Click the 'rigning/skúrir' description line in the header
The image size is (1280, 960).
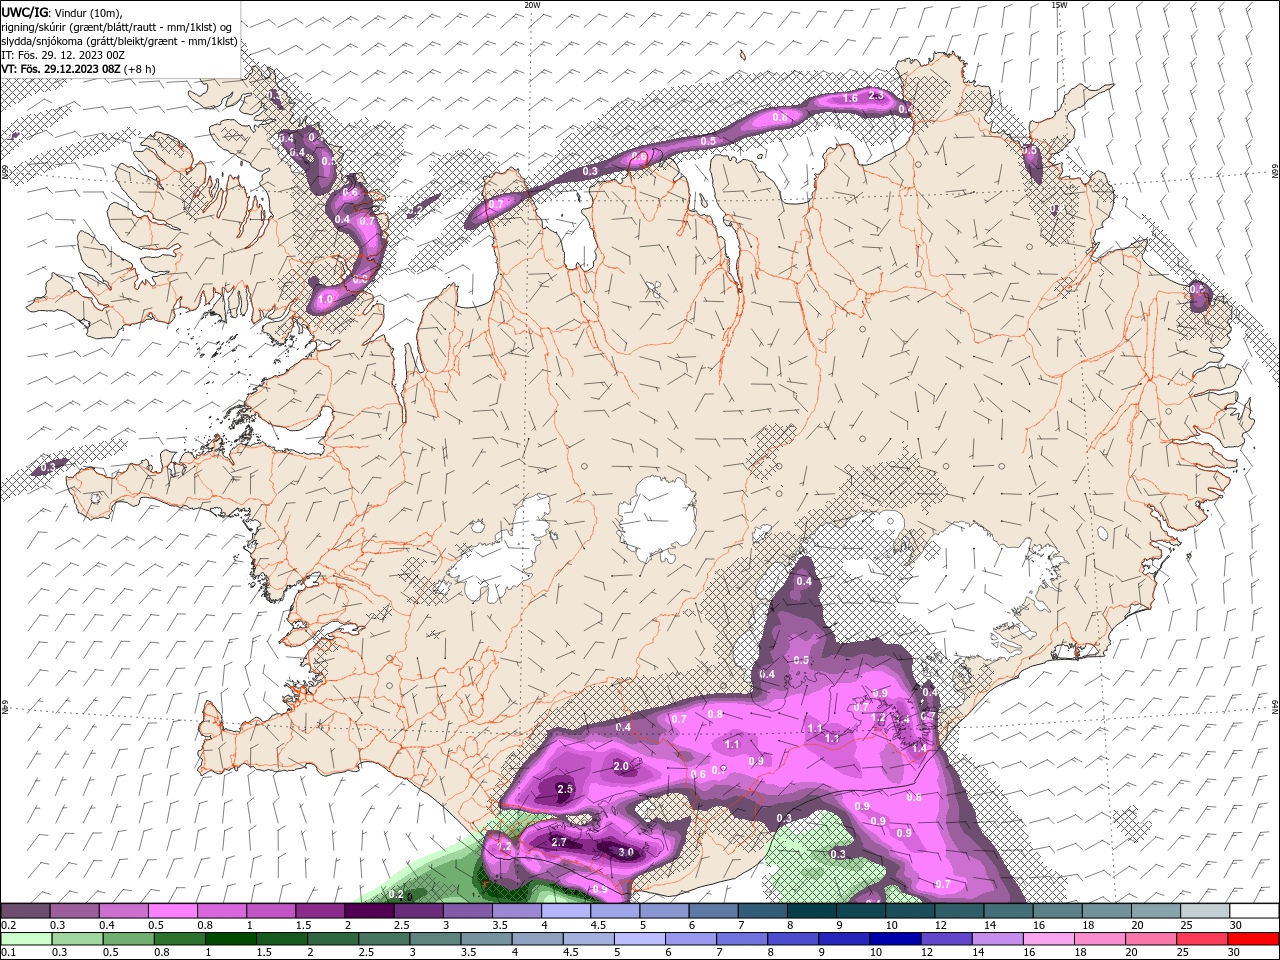[x=117, y=27]
